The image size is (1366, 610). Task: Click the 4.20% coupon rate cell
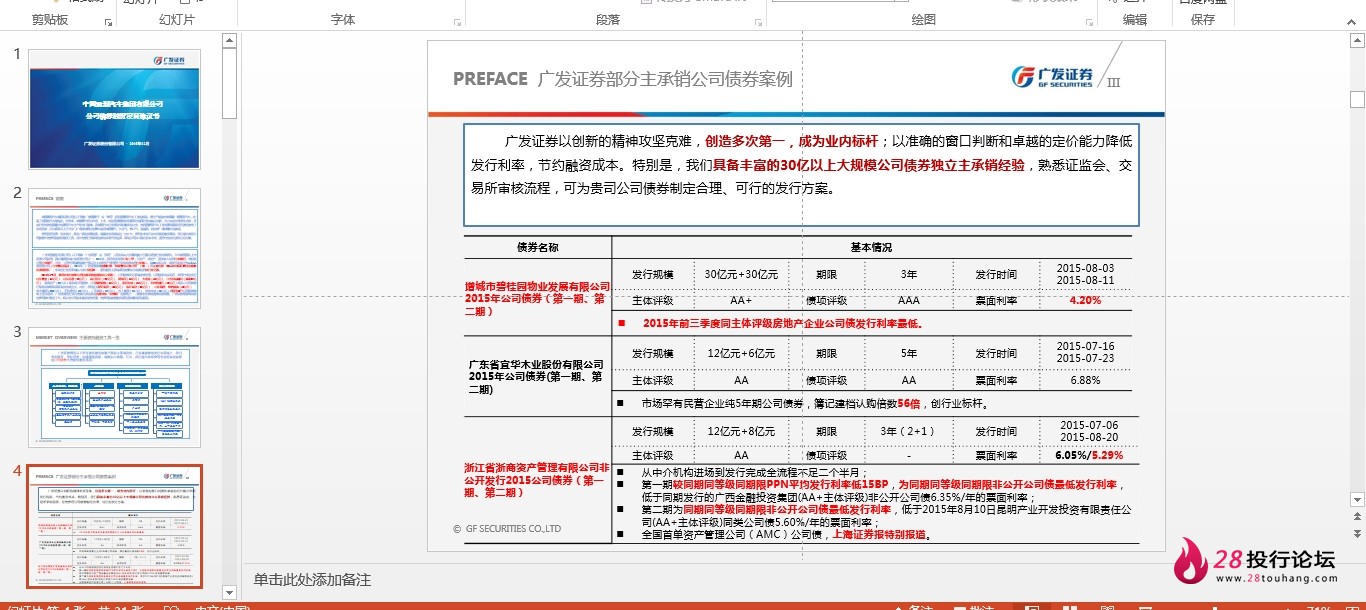tap(1085, 300)
